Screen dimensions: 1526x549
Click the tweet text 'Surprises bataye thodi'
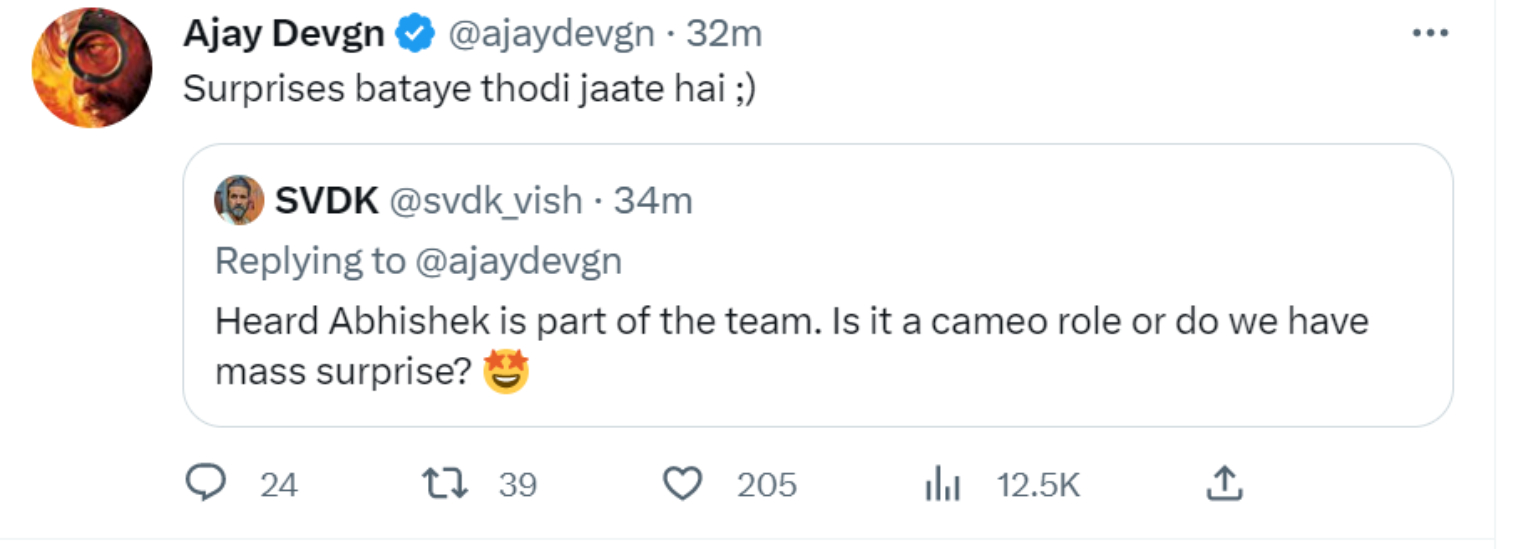pos(468,89)
